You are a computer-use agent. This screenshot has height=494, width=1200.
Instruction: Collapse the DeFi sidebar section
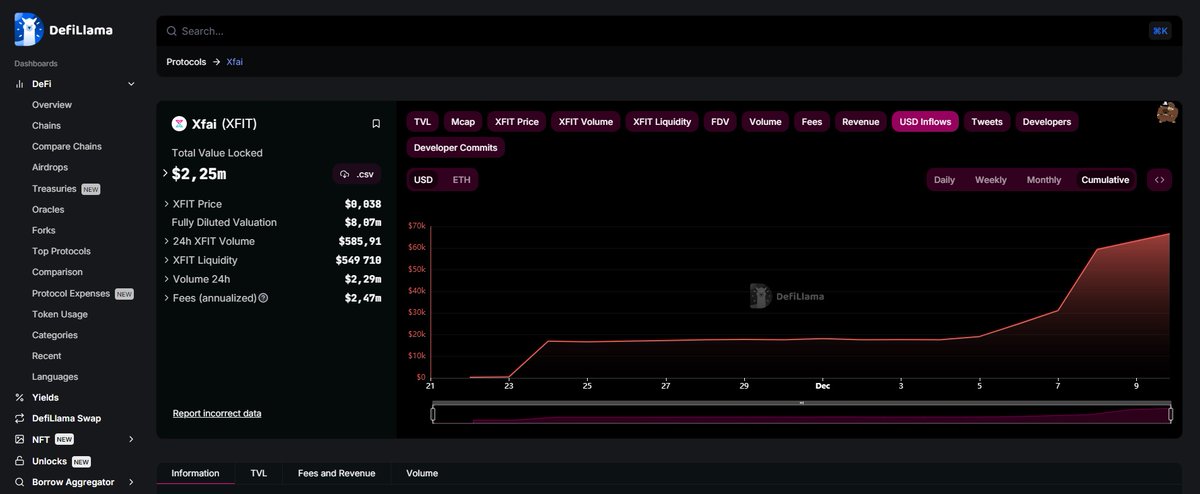click(131, 84)
